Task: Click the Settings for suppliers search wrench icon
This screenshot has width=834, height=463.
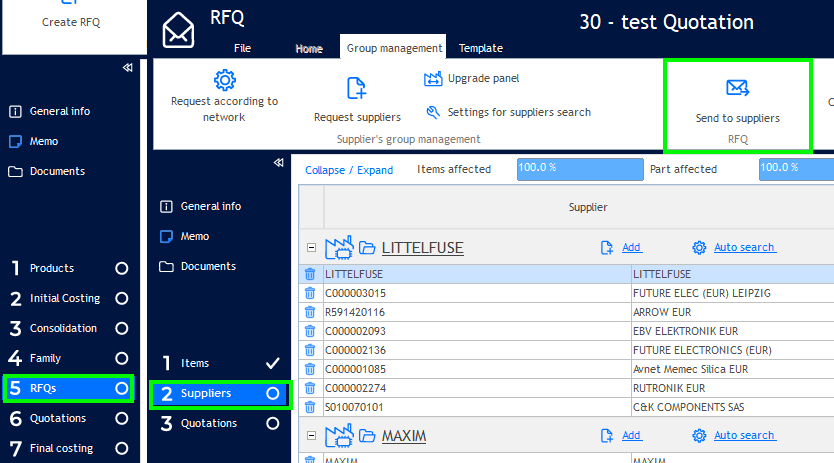Action: (433, 112)
